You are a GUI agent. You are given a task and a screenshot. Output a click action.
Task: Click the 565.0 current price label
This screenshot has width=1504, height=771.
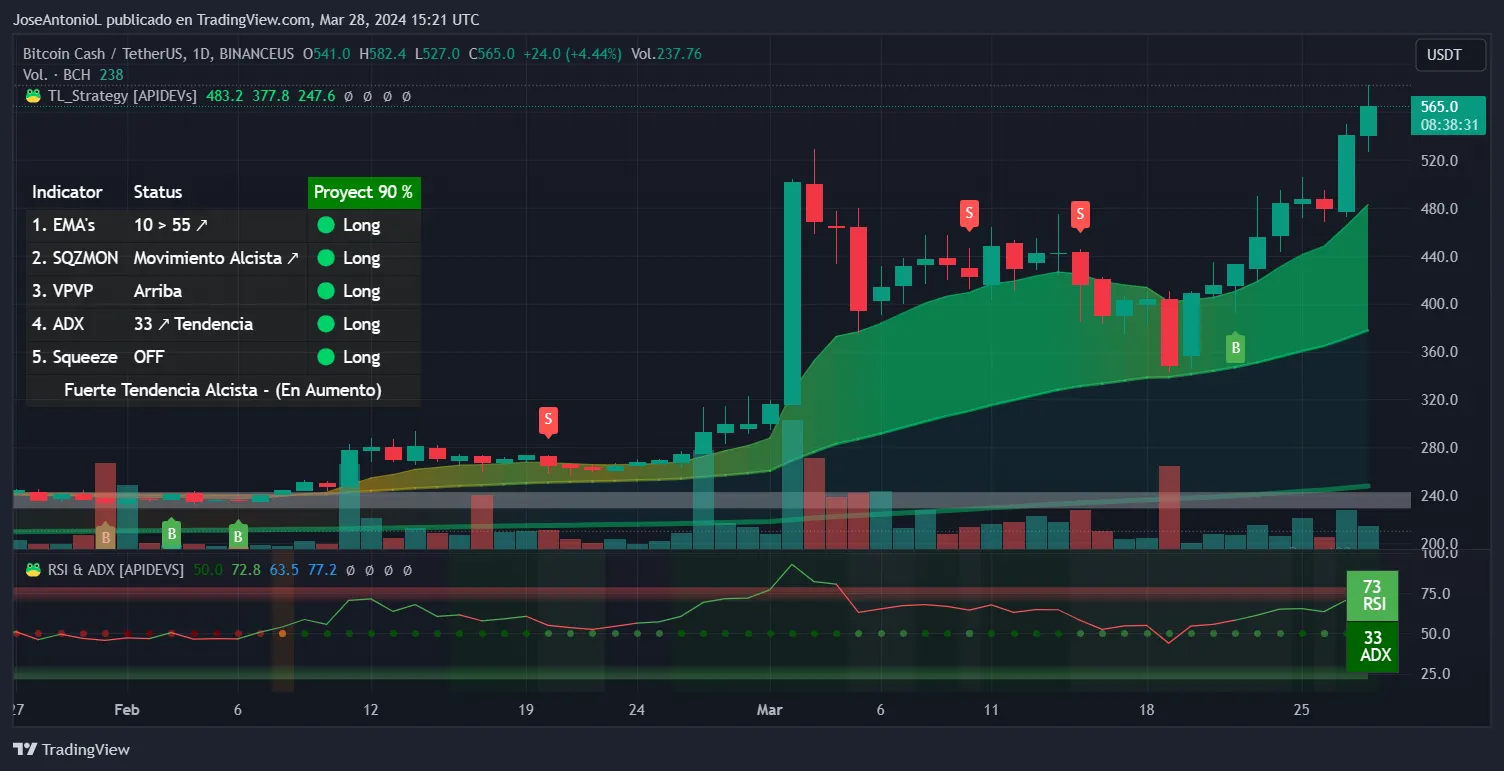(x=1439, y=106)
